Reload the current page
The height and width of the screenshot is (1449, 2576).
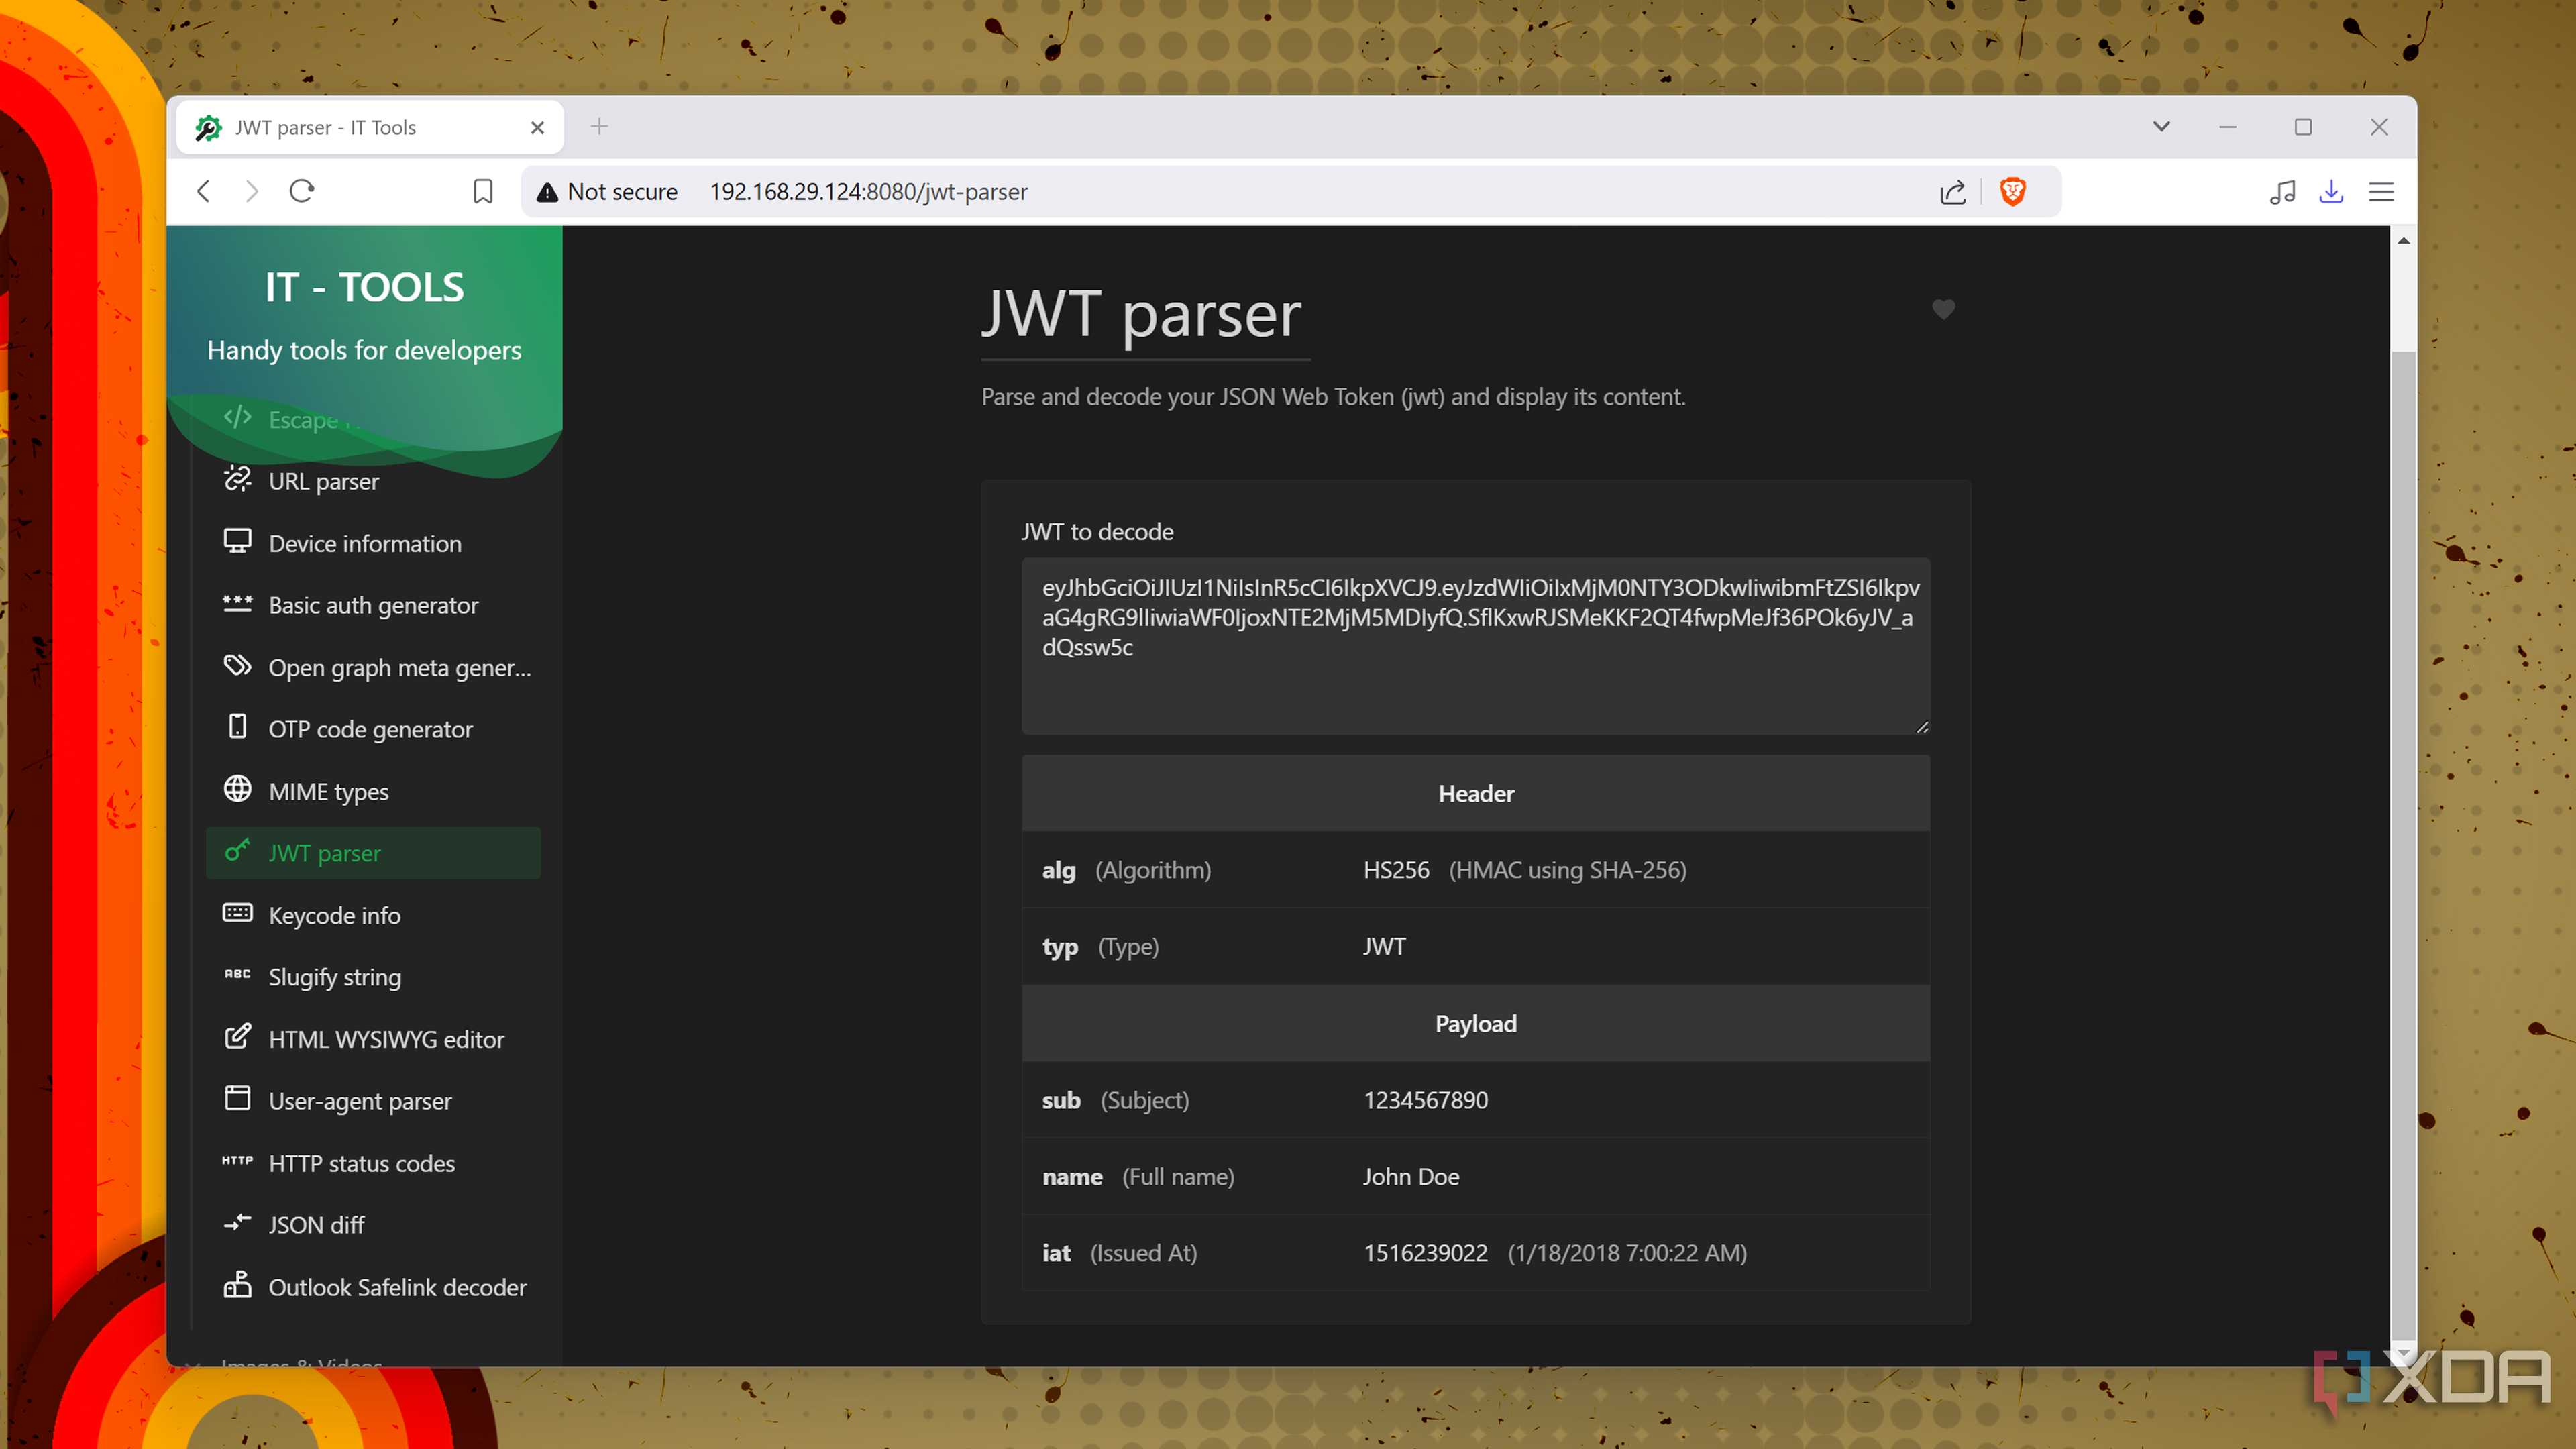[302, 191]
